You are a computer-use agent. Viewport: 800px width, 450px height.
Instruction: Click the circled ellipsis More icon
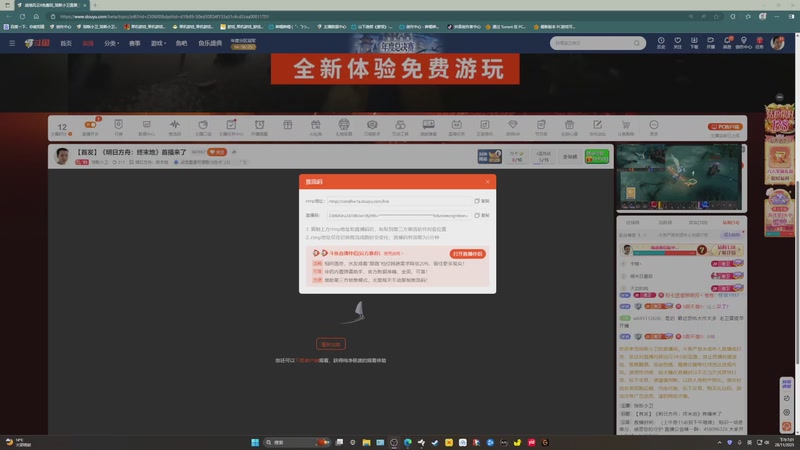[654, 124]
